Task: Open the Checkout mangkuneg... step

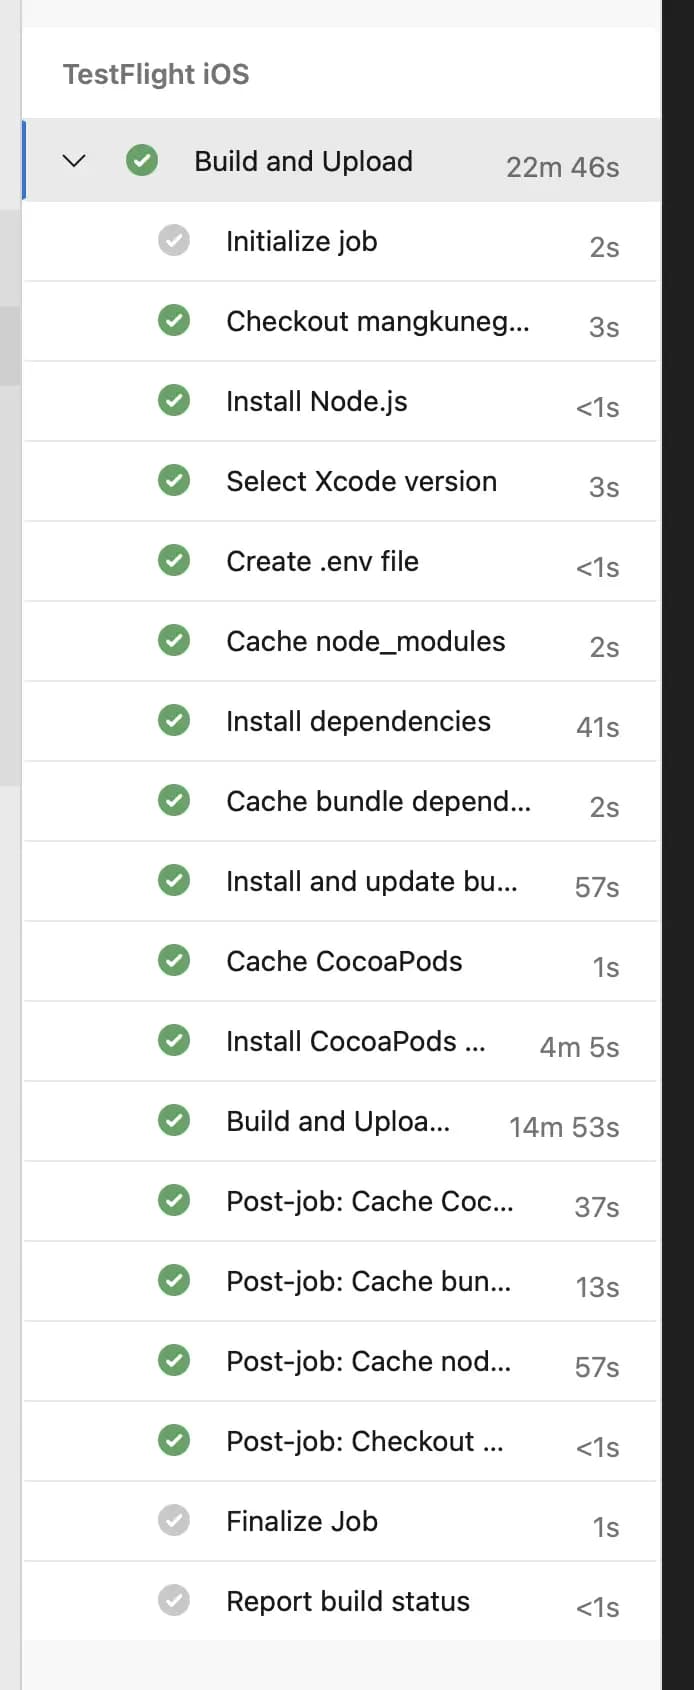Action: tap(340, 321)
